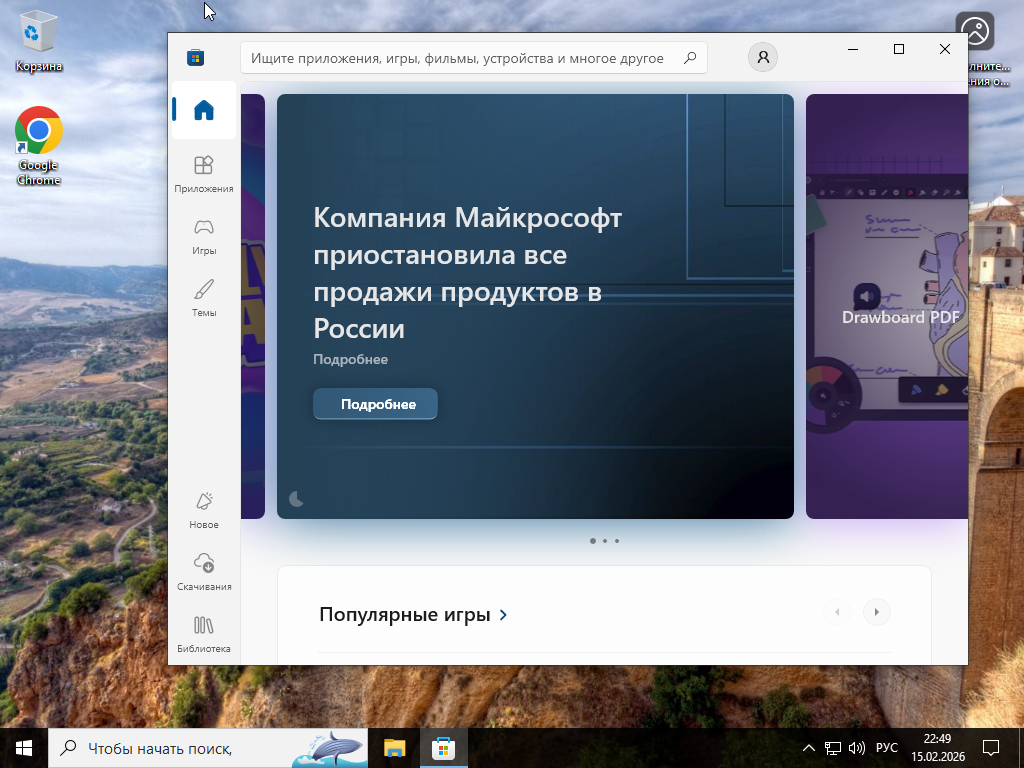1024x768 pixels.
Task: Open the Популярные игры heading link
Action: click(405, 615)
